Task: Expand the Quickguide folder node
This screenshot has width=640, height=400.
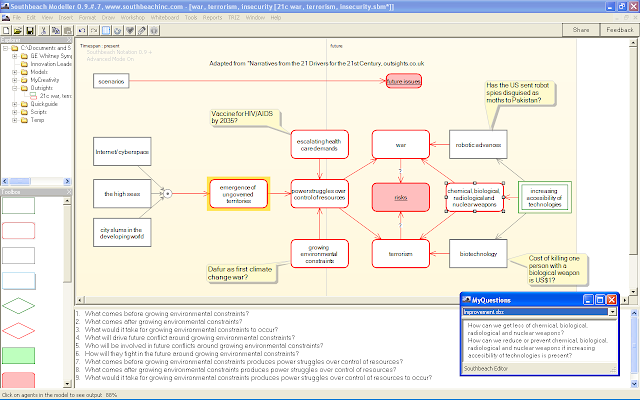Action: [x=15, y=104]
